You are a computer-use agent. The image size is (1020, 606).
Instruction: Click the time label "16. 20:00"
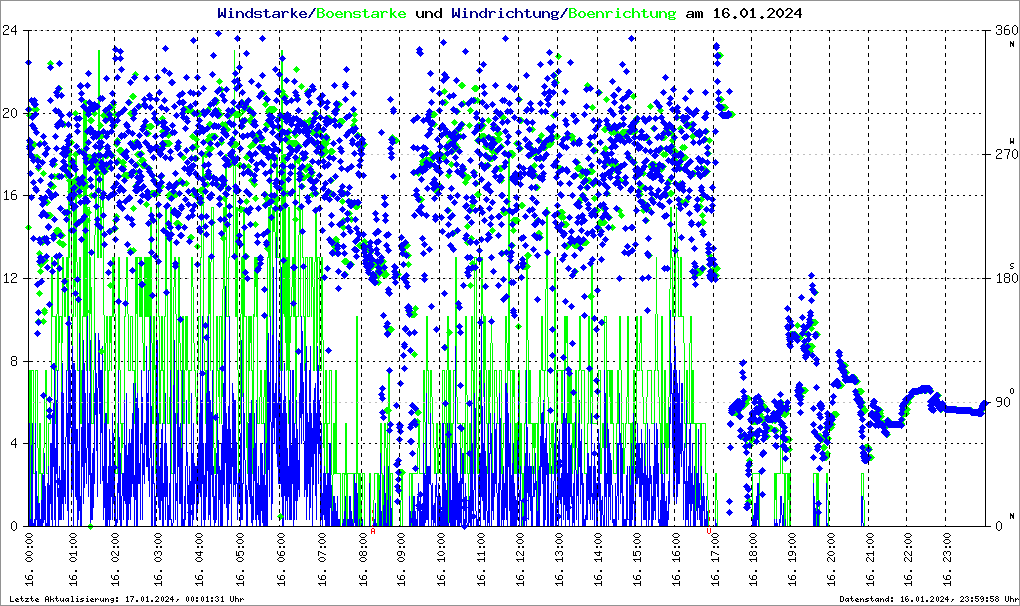831,559
